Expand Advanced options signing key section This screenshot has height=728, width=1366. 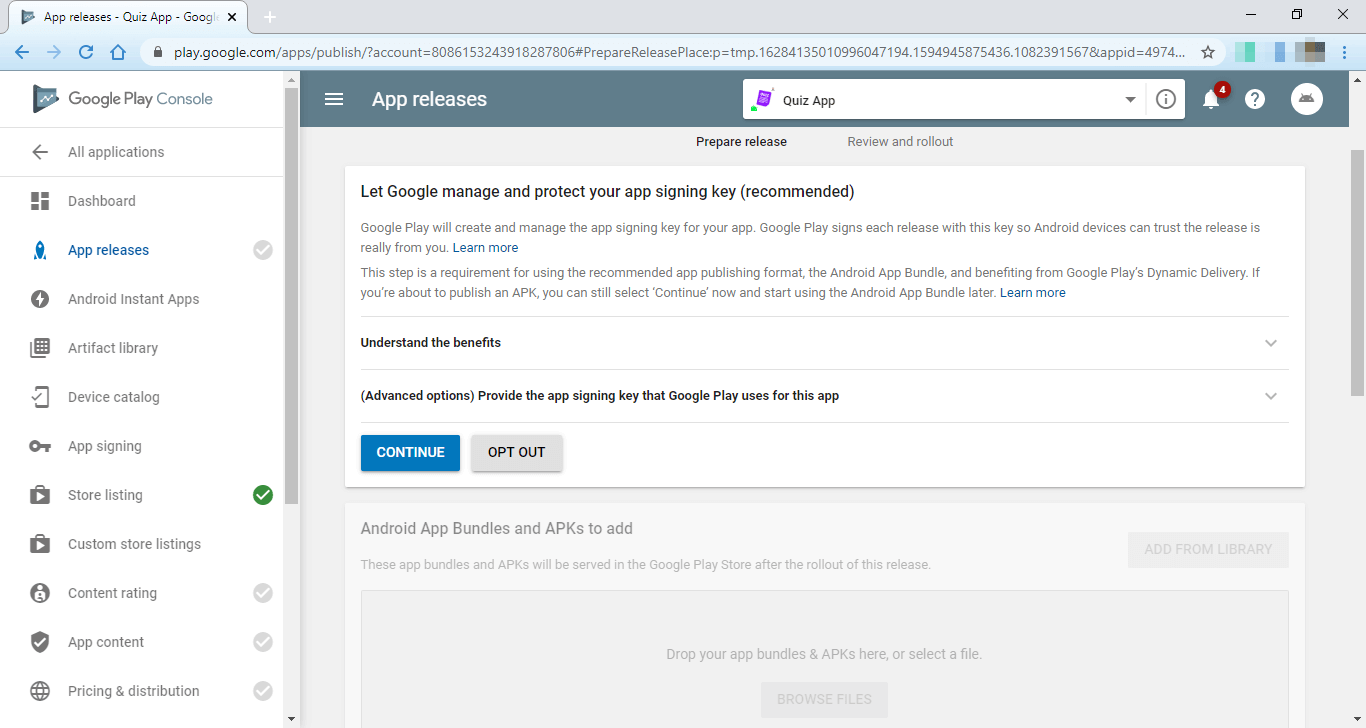pyautogui.click(x=1270, y=396)
